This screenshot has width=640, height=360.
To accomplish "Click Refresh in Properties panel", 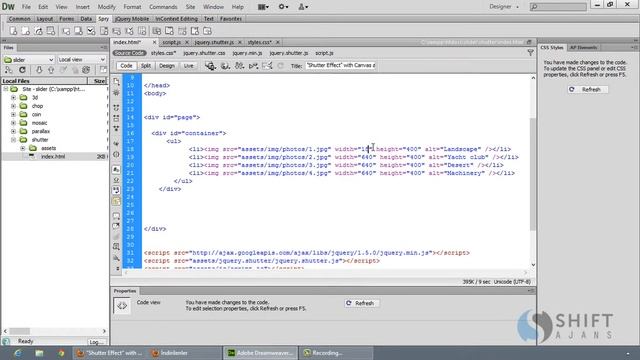I will tap(361, 303).
